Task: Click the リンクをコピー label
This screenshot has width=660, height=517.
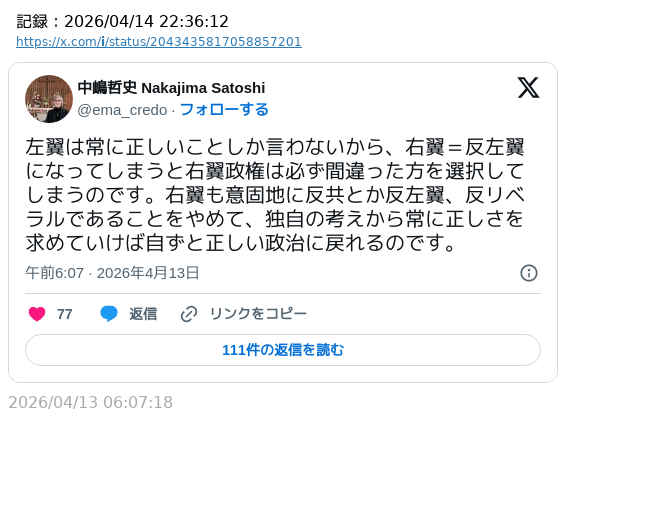Action: point(258,314)
